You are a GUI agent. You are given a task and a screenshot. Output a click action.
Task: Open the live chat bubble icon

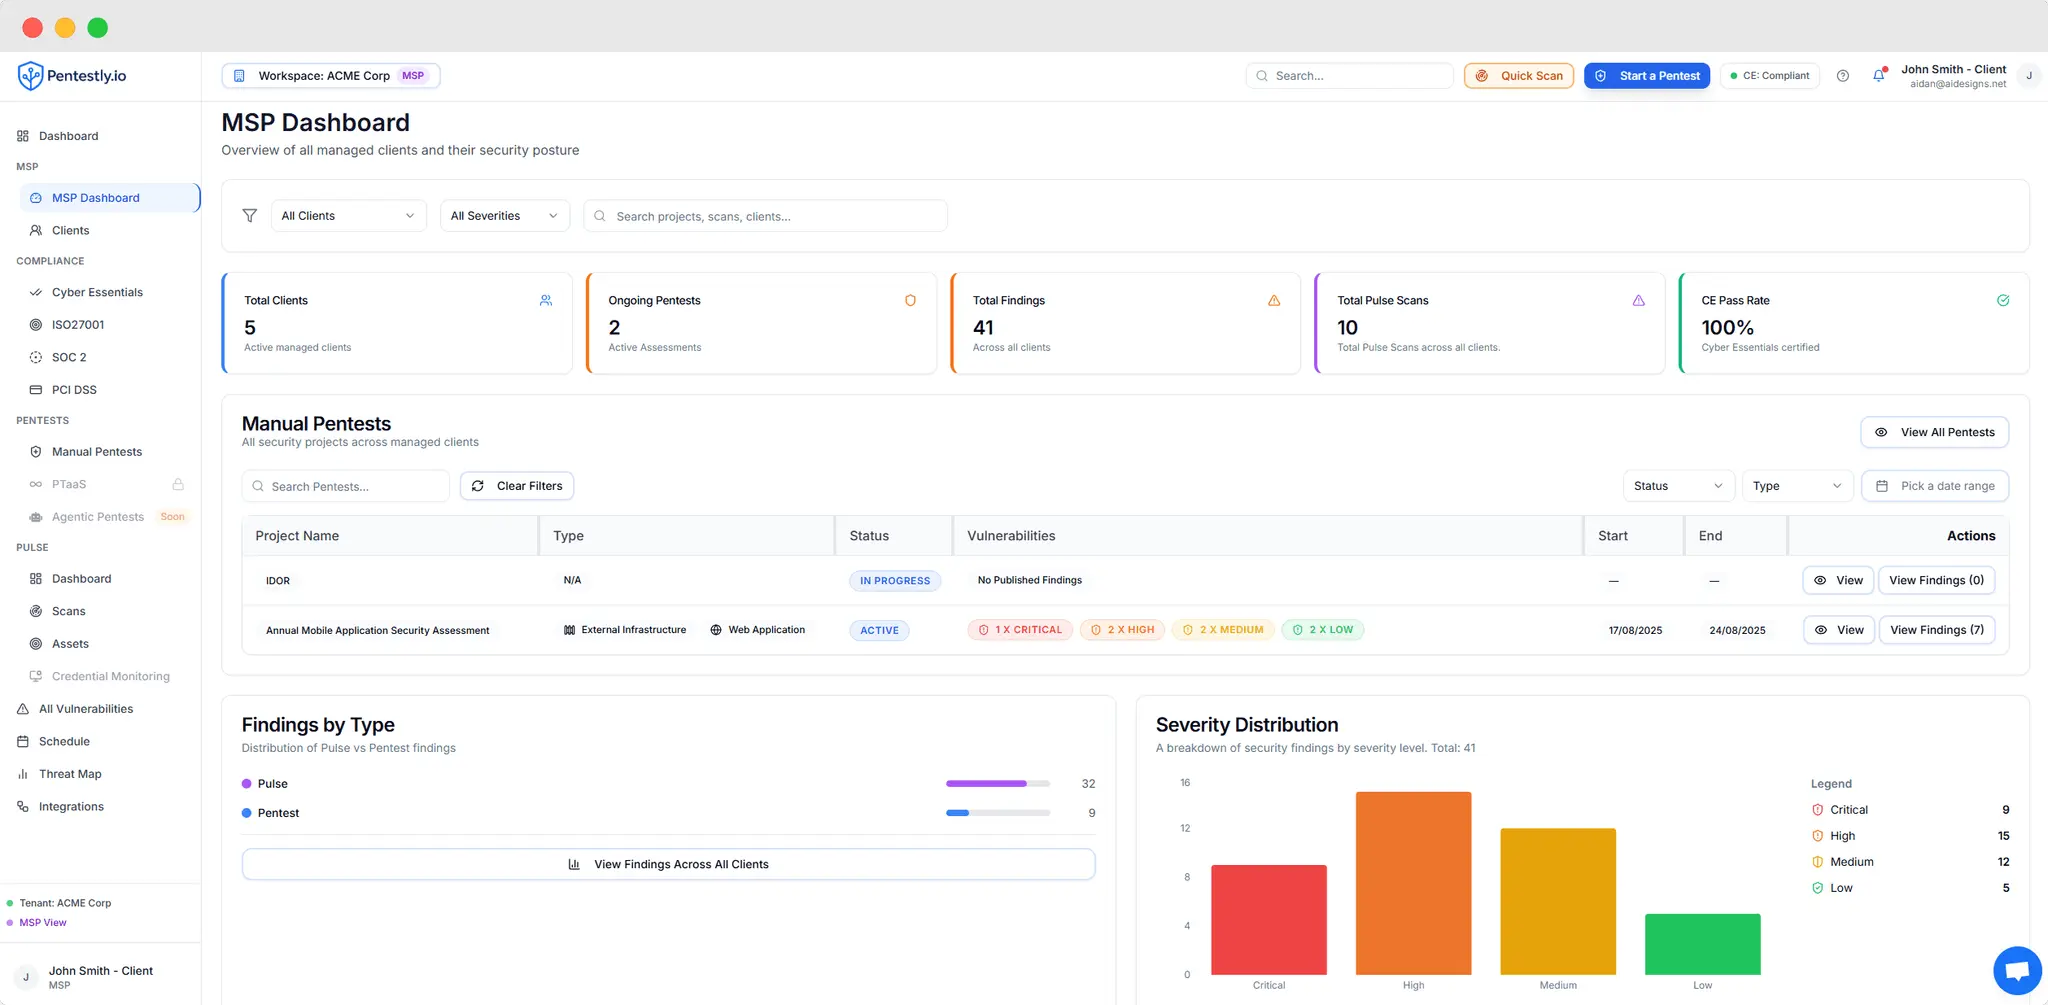pos(2017,971)
